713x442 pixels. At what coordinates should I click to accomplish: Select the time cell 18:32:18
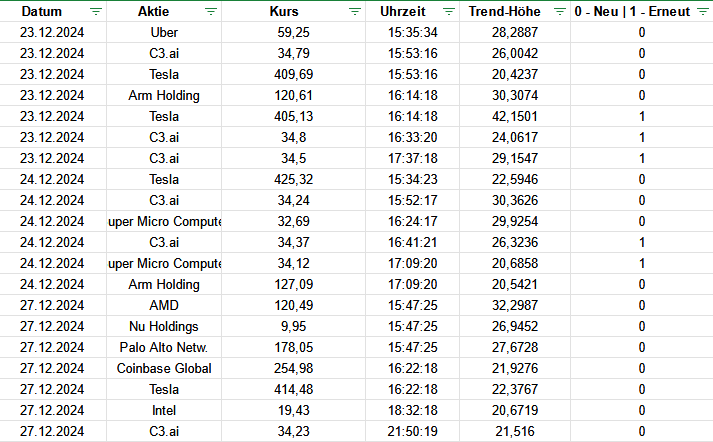click(413, 410)
